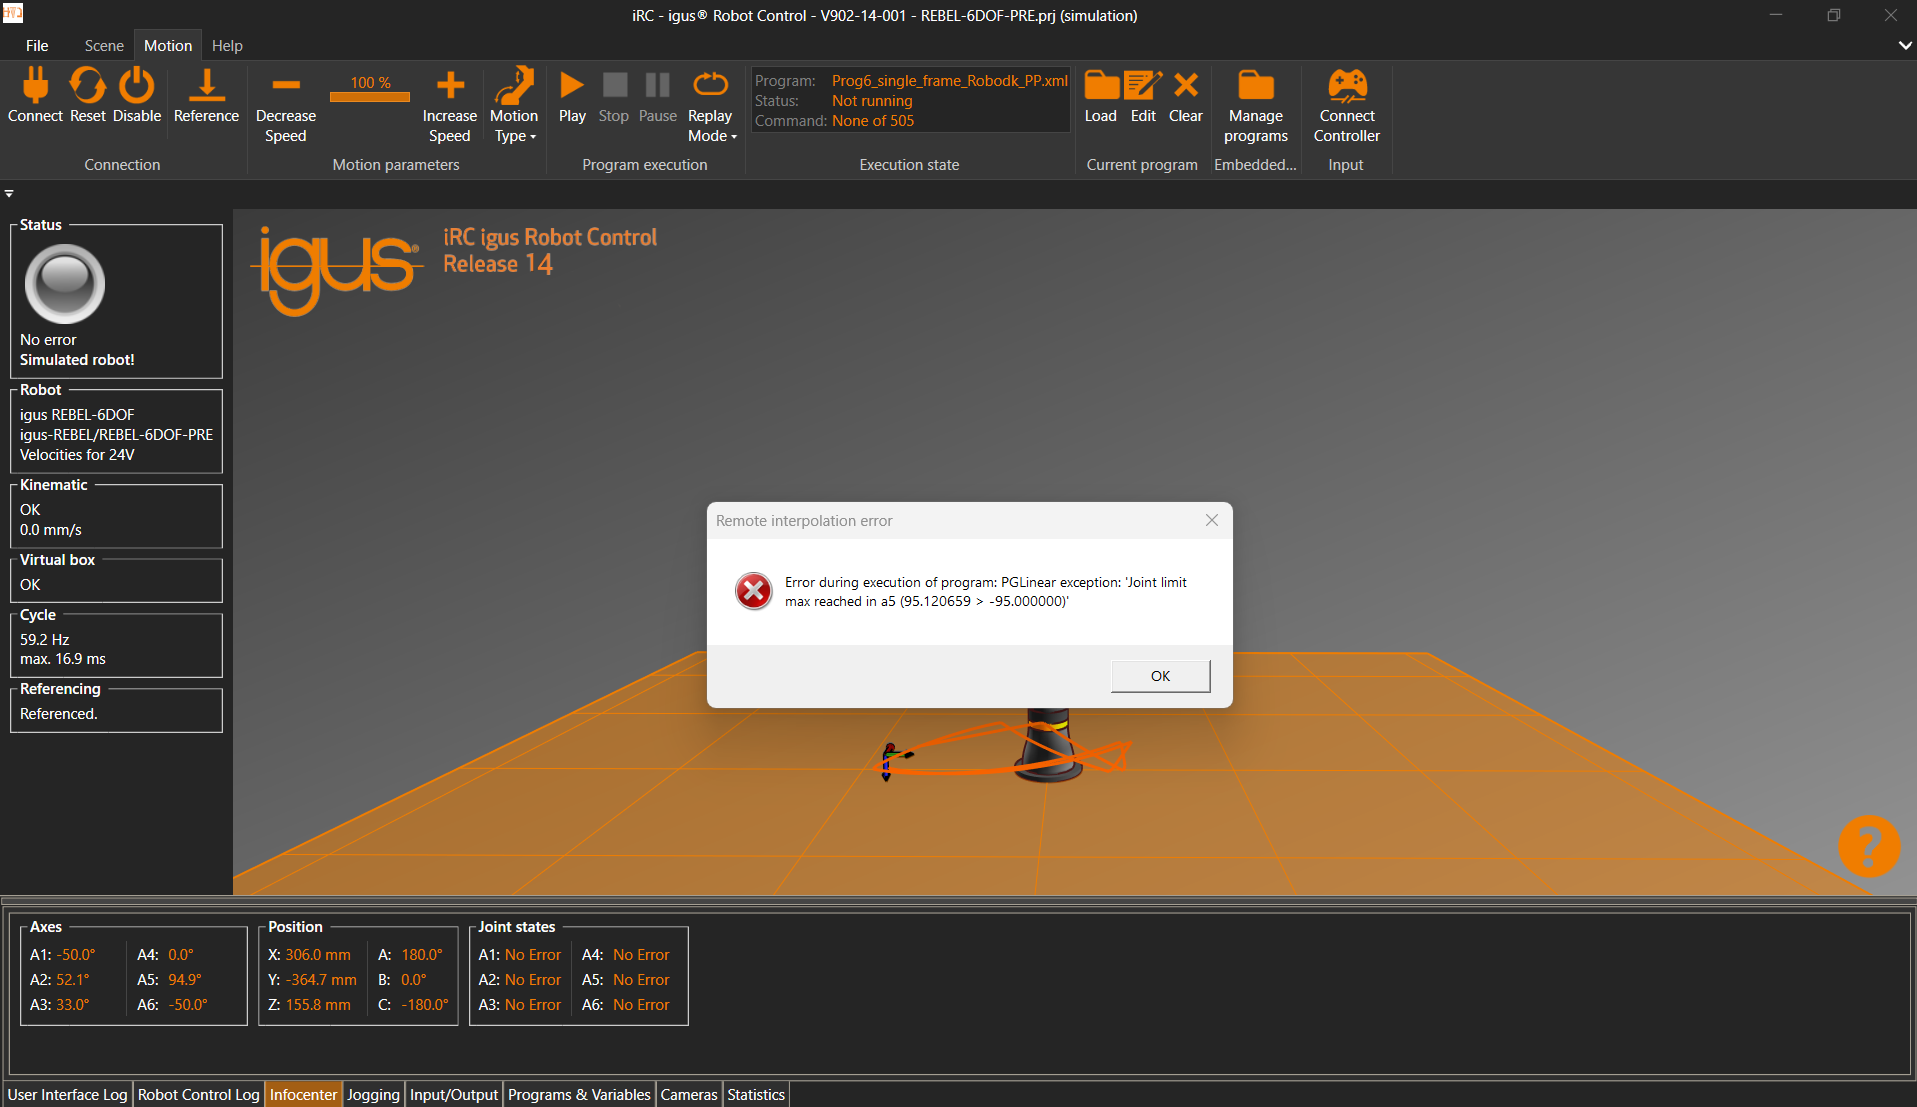Start the program with Play
The image size is (1917, 1107).
[572, 96]
